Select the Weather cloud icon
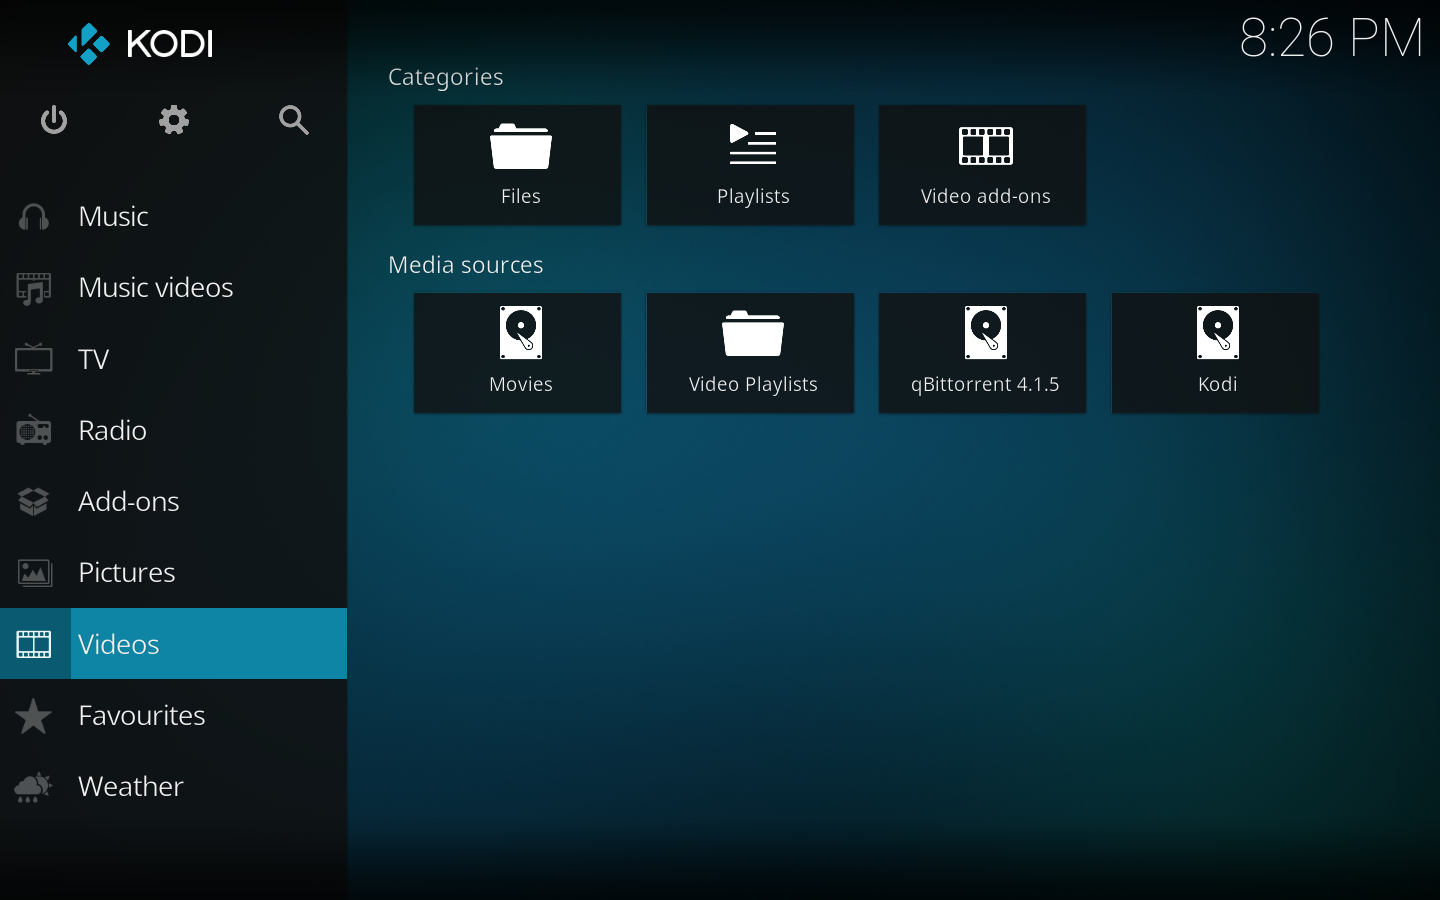The image size is (1440, 900). coord(34,787)
